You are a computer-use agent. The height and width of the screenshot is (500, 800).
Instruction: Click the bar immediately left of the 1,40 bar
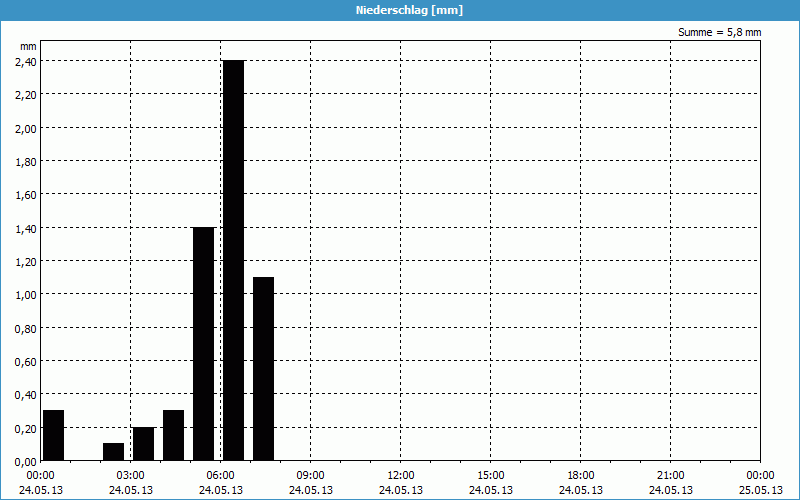[173, 435]
